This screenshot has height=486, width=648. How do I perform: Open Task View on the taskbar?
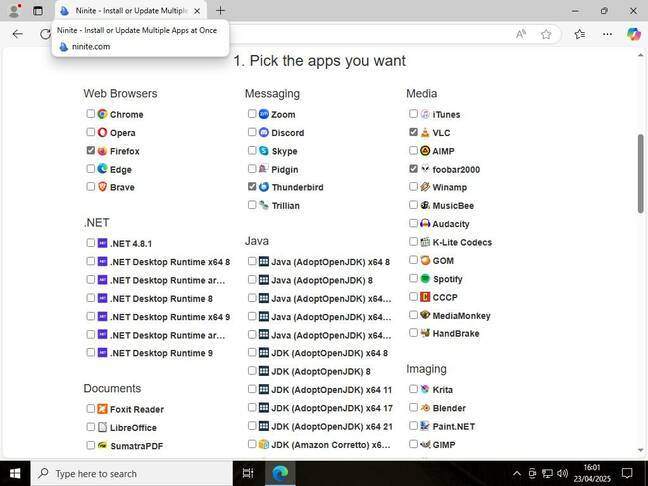click(248, 473)
